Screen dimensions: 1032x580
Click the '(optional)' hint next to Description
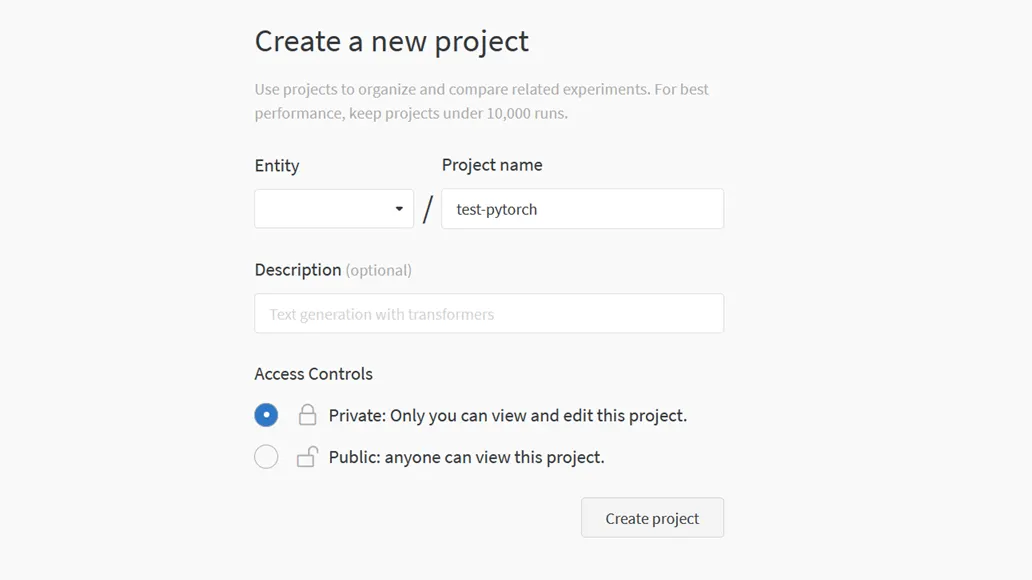click(x=379, y=270)
